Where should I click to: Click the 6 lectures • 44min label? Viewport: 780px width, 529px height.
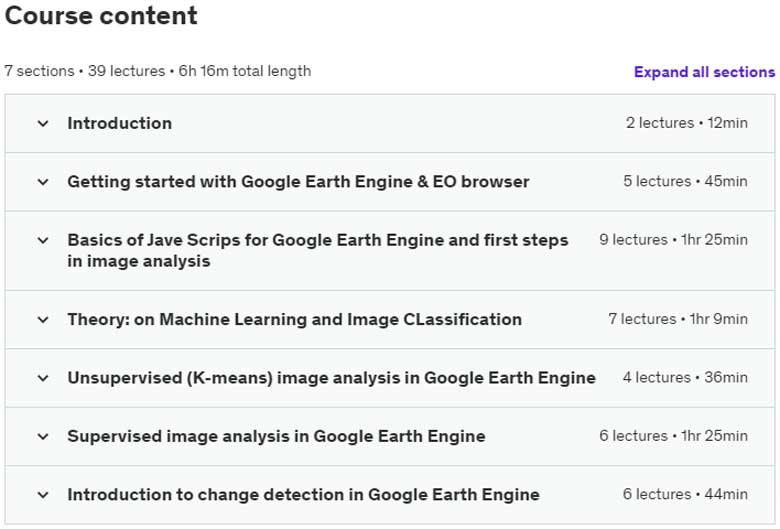pos(685,494)
